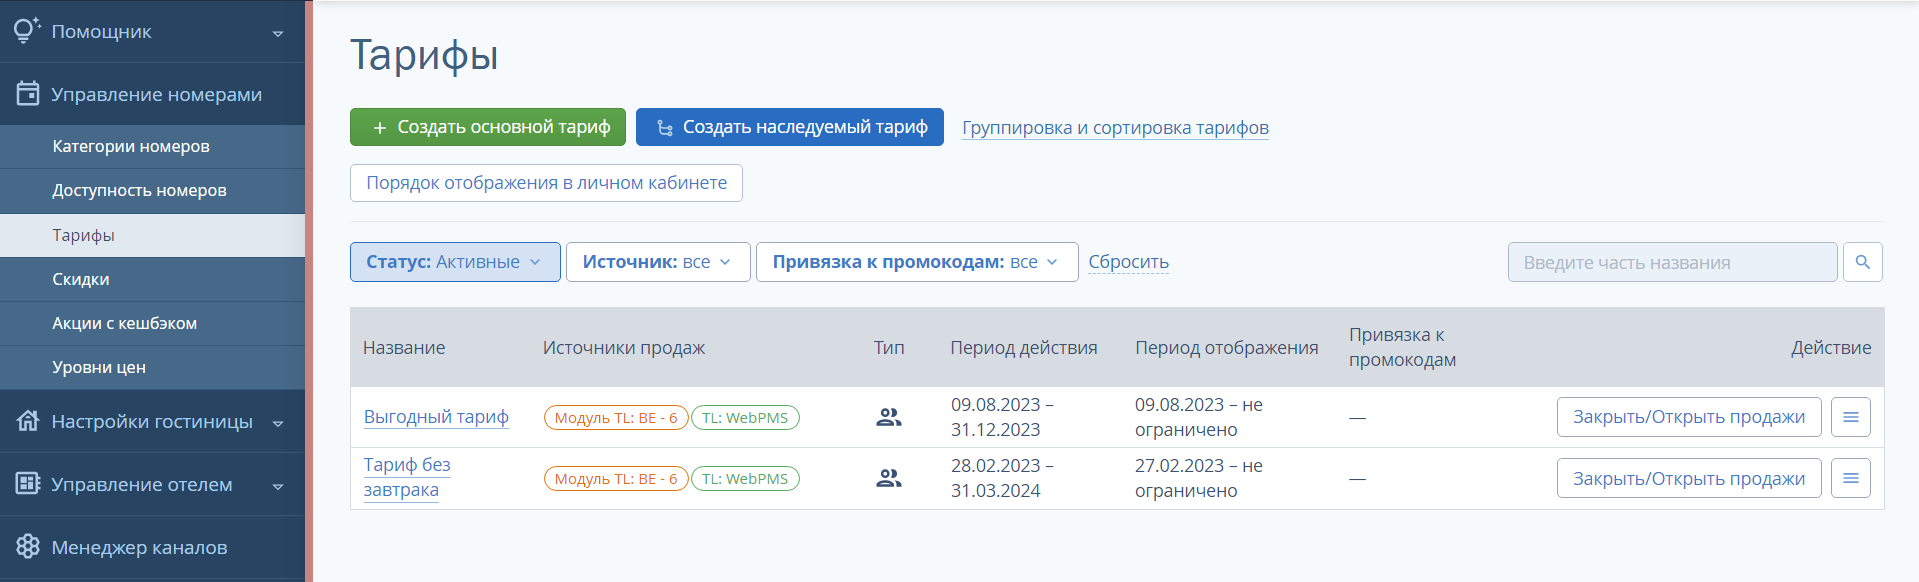Click the house icon for Настройки гостиницы
This screenshot has height=582, width=1919.
[x=28, y=420]
